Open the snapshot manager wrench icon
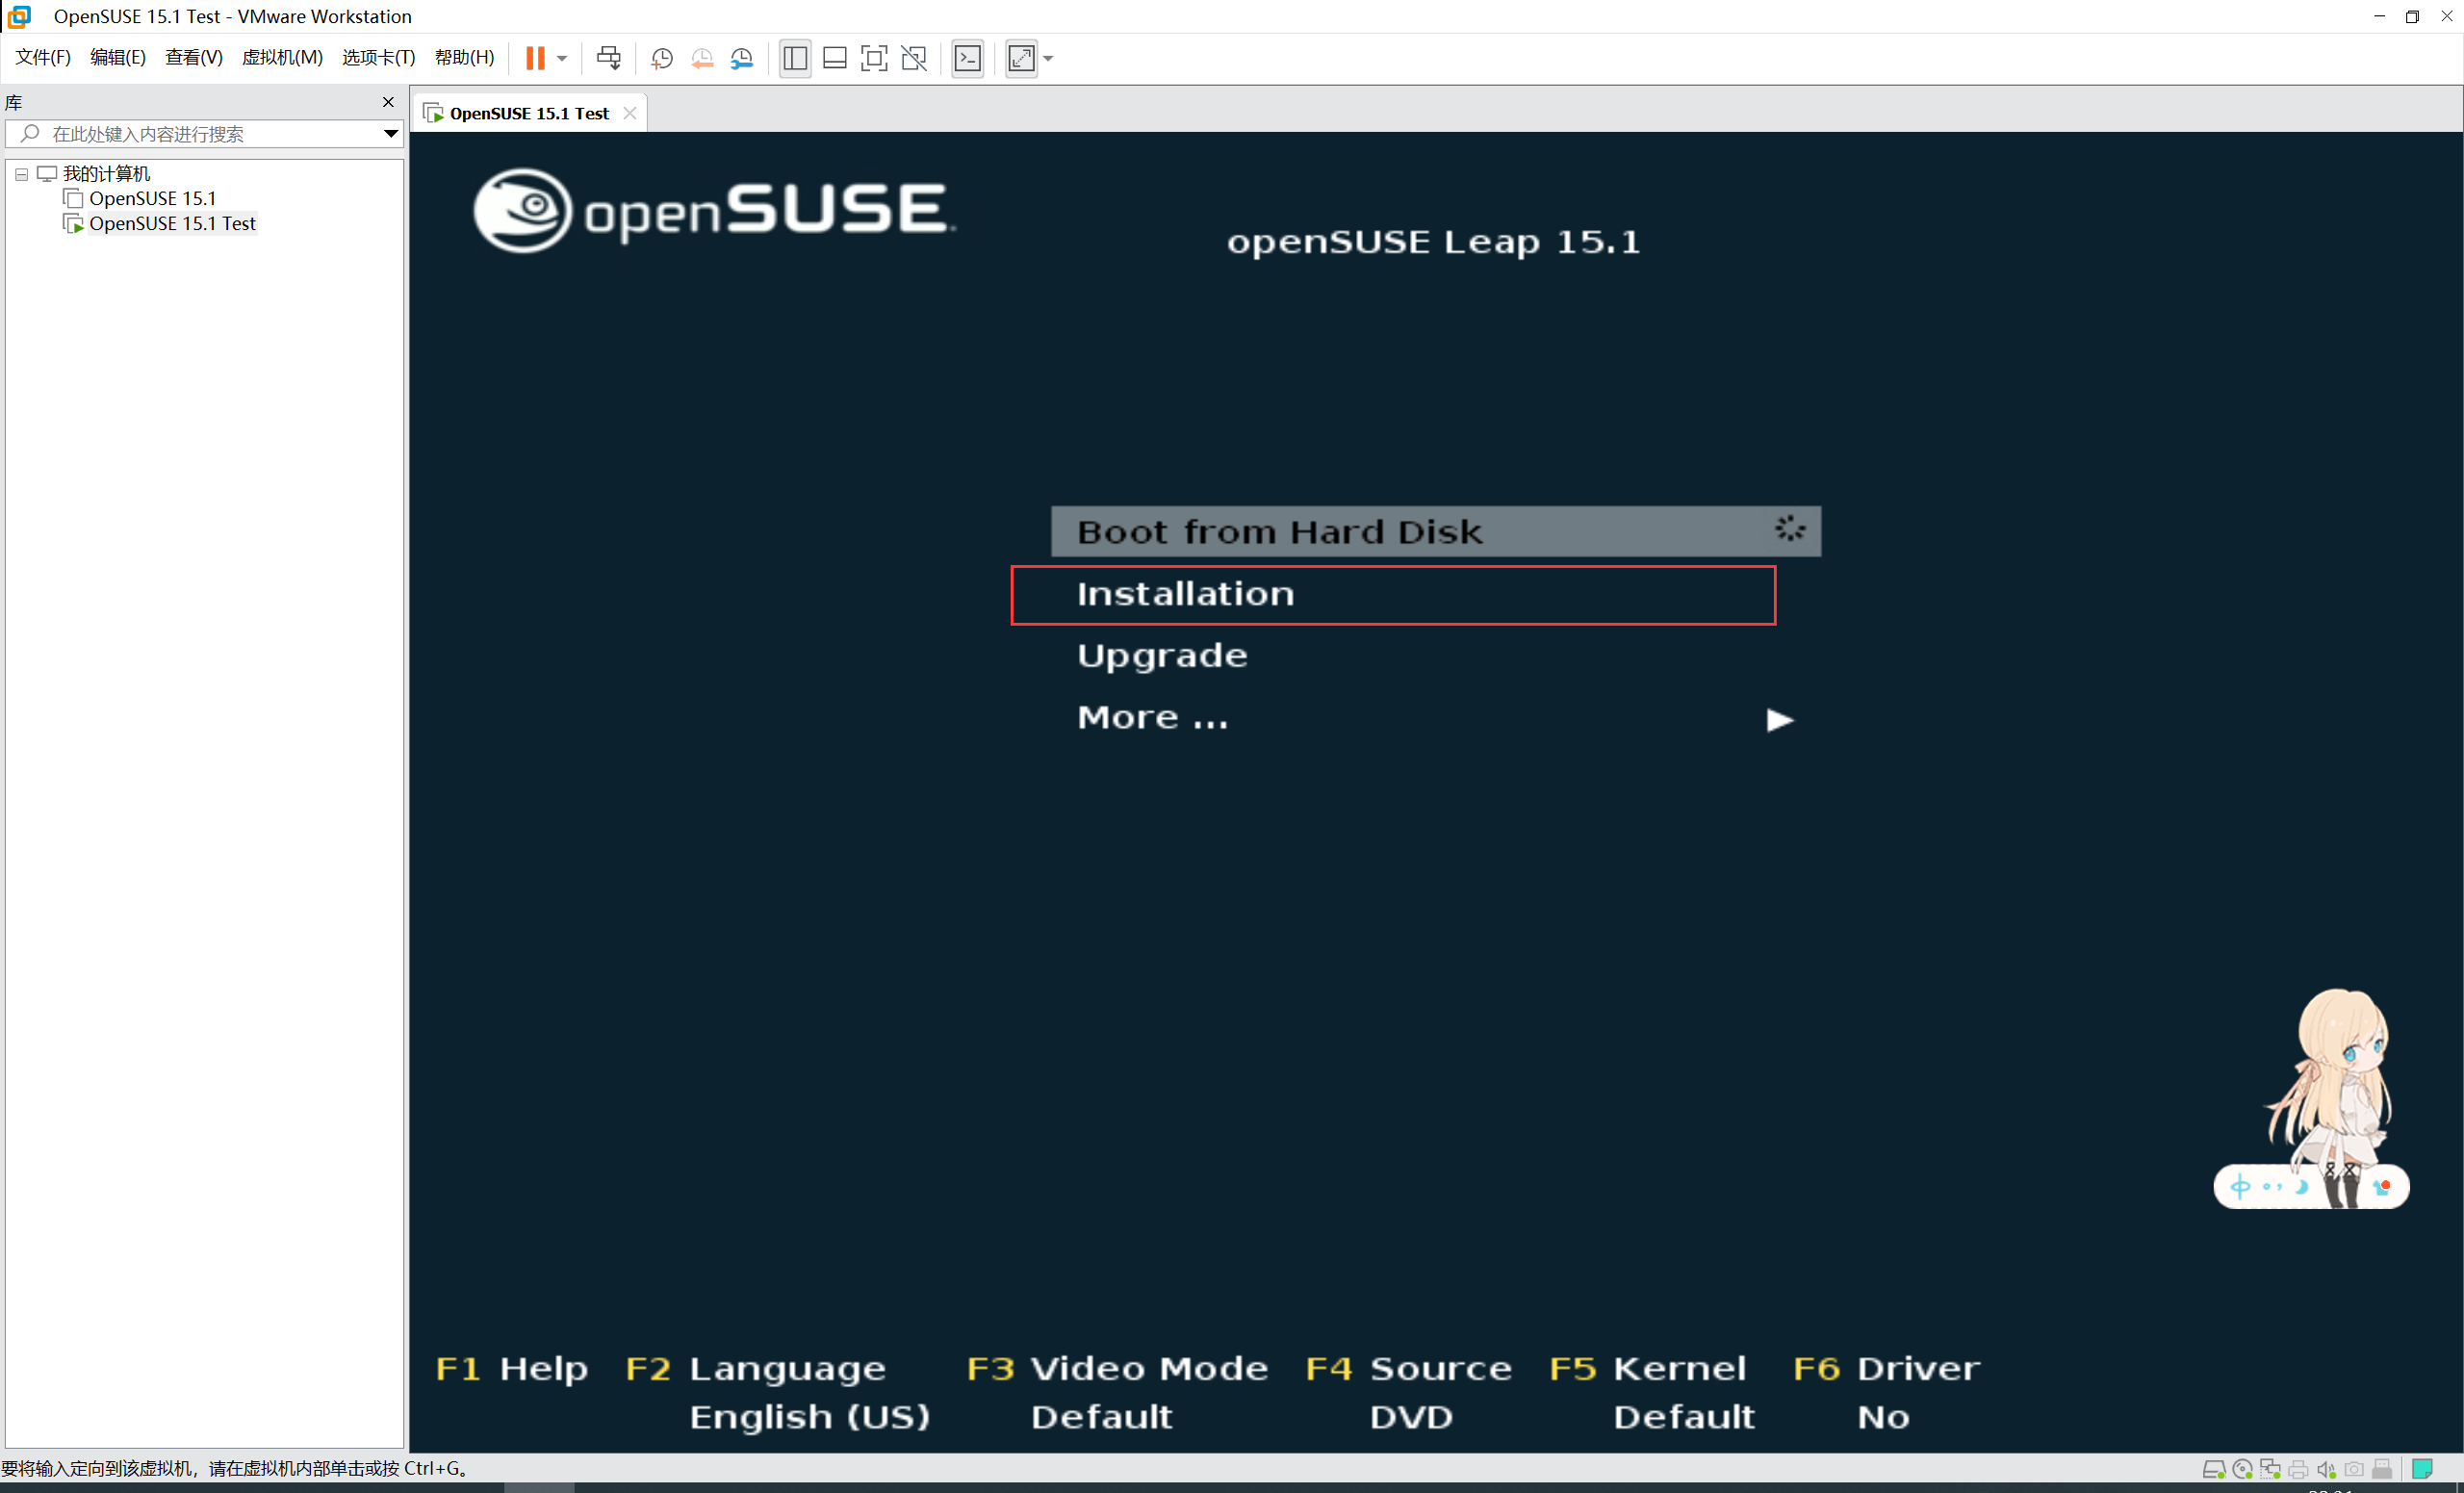The width and height of the screenshot is (2464, 1493). (741, 58)
